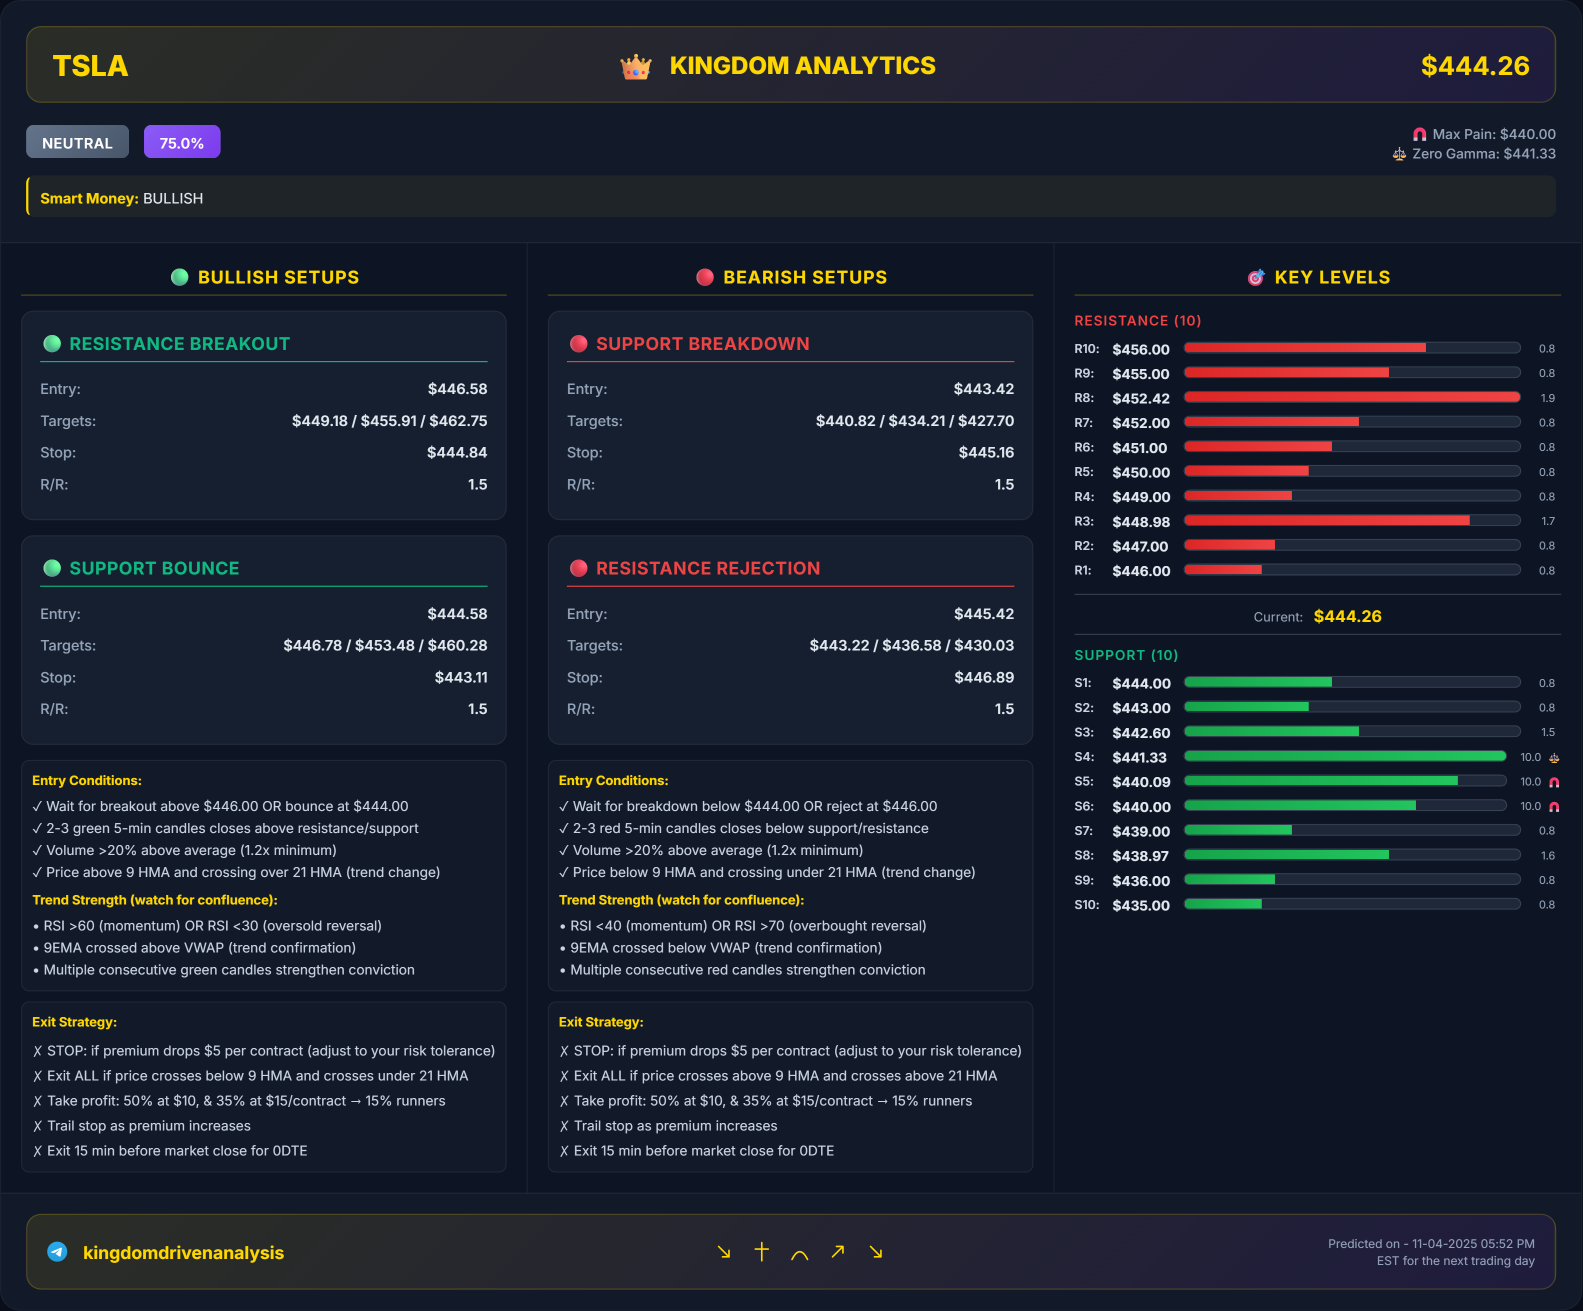
Task: Click the NEUTRAL badge
Action: click(x=77, y=142)
